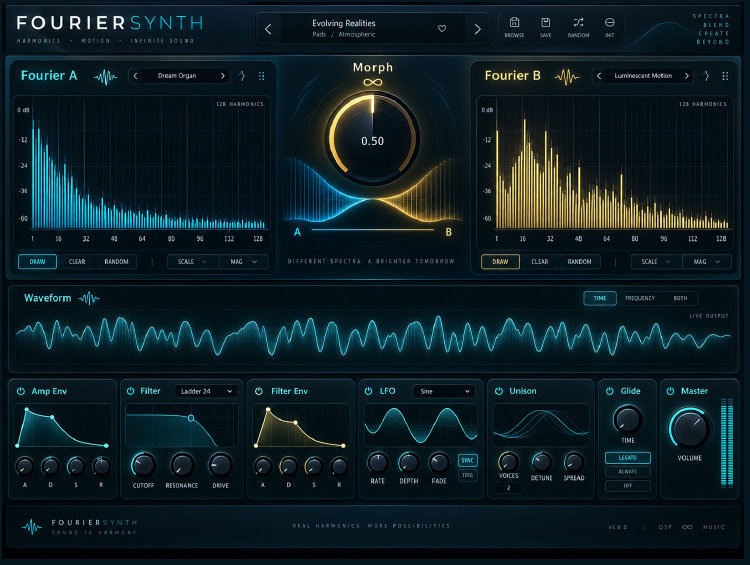Click the infinity icon in footer
The width and height of the screenshot is (750, 565).
pyautogui.click(x=687, y=527)
